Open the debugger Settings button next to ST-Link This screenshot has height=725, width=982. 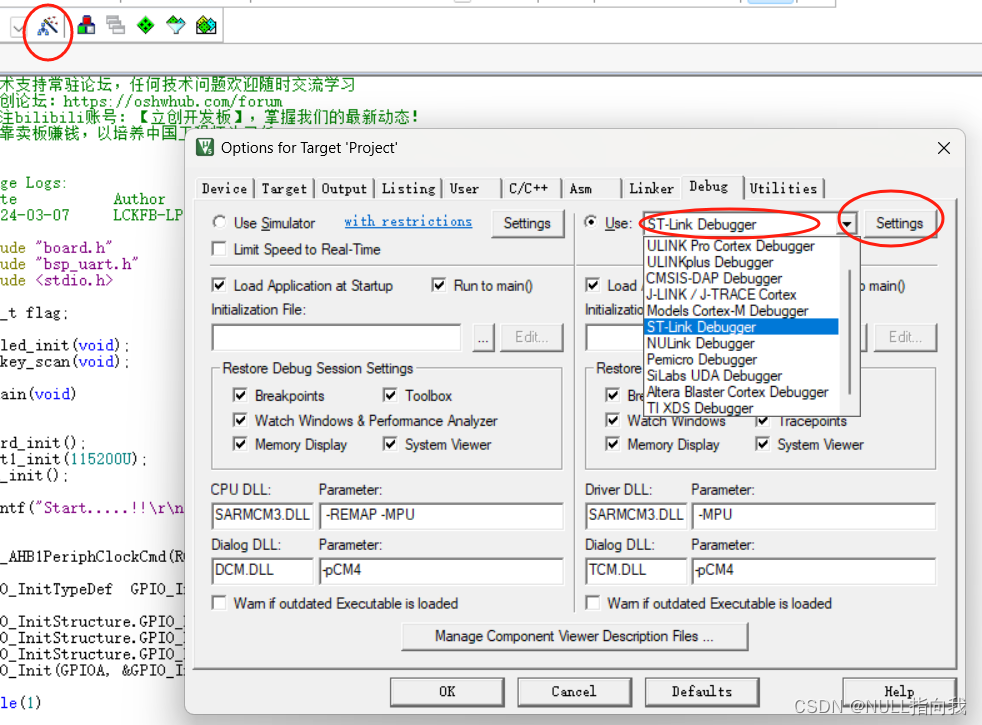click(x=899, y=224)
